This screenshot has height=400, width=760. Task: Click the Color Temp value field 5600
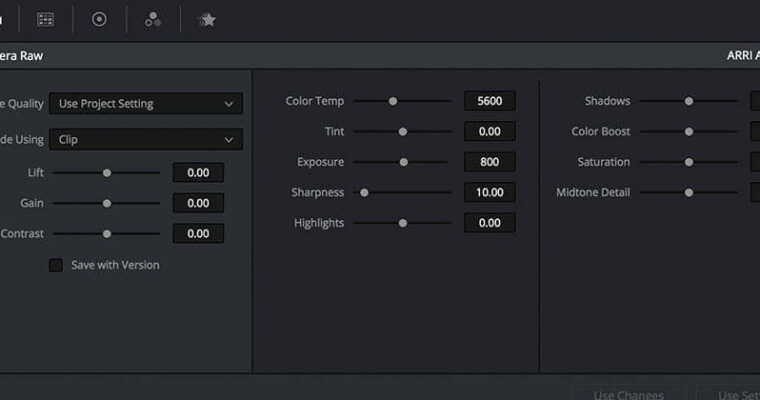pos(490,101)
